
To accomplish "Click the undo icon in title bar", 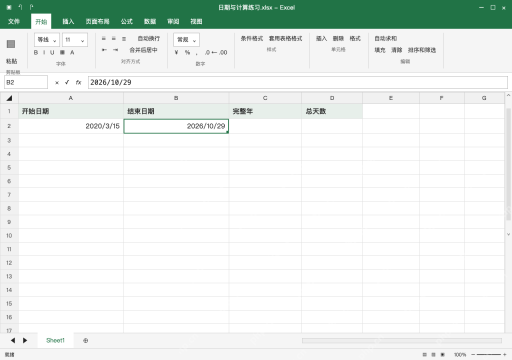I will click(x=20, y=7).
